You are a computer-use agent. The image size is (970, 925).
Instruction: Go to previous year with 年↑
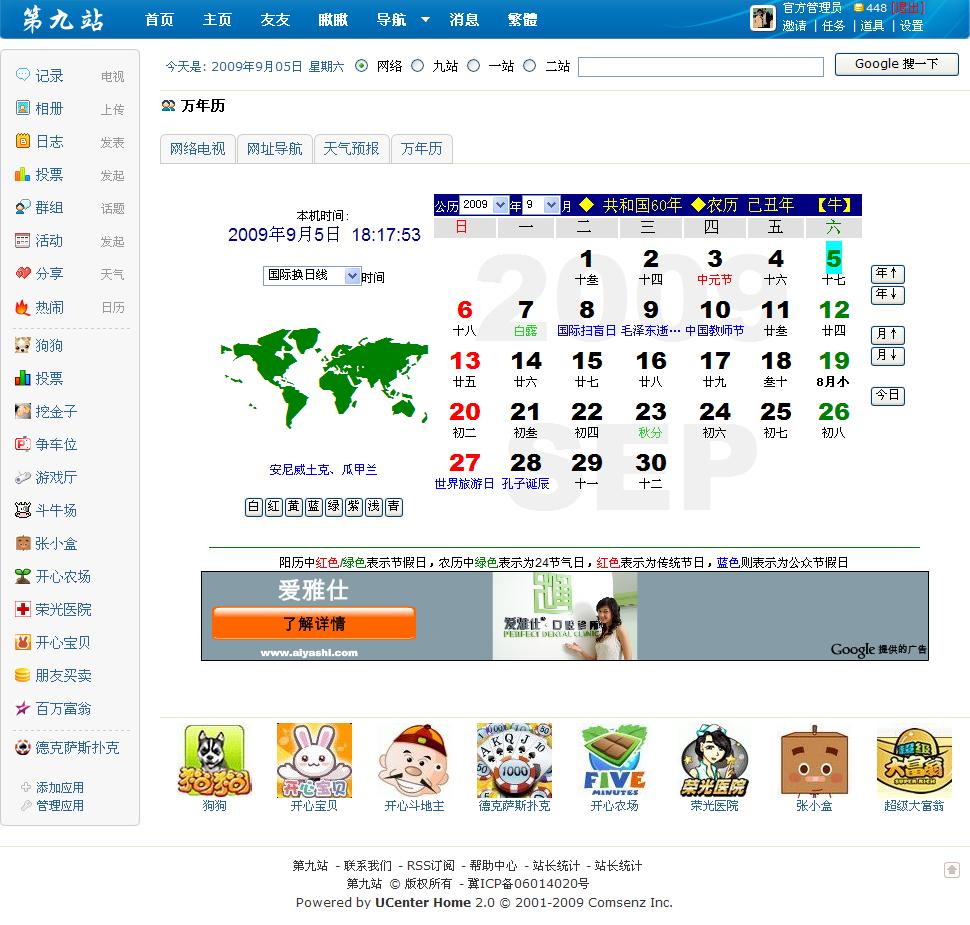pyautogui.click(x=887, y=273)
